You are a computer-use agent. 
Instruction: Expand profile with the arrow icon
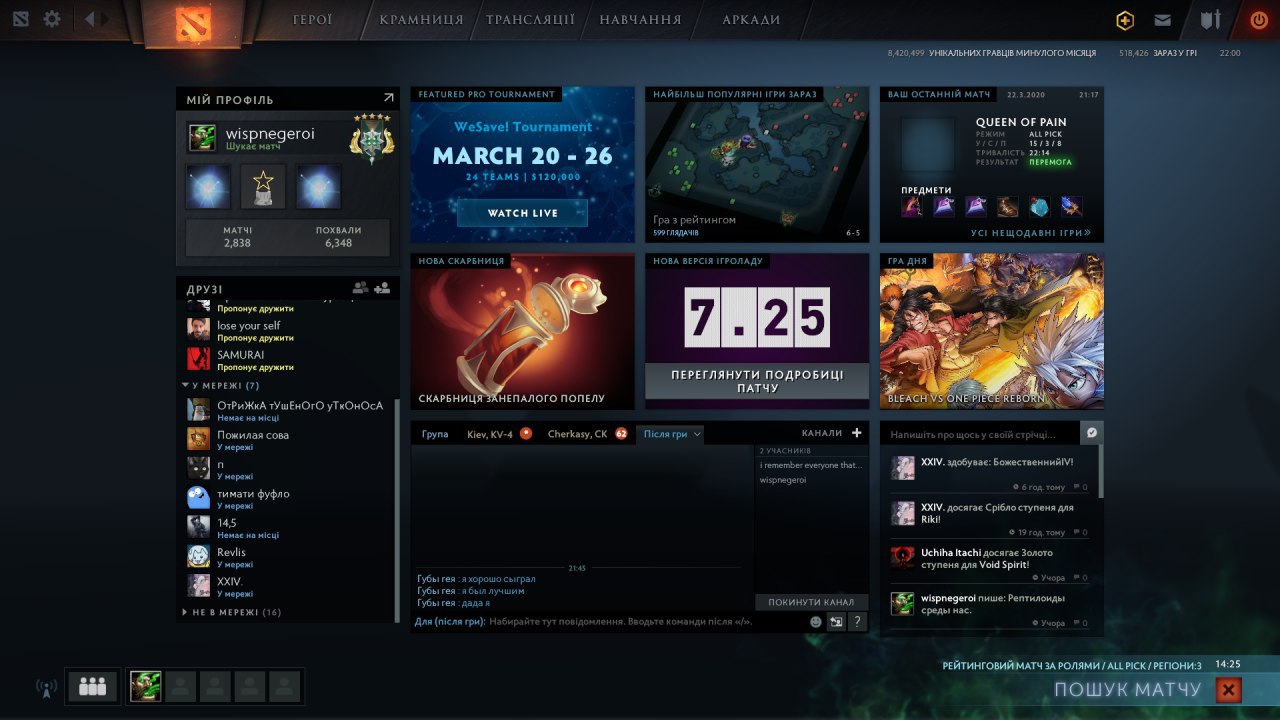point(388,98)
